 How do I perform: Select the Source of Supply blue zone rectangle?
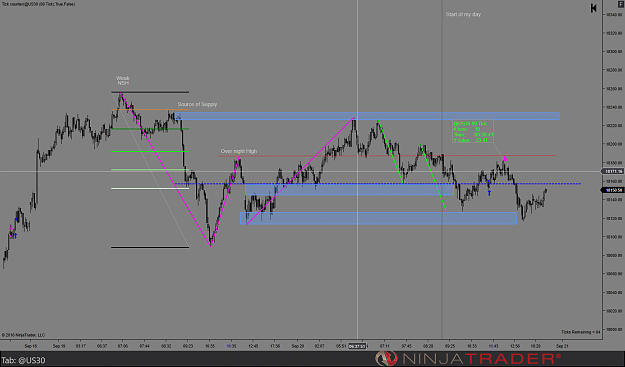point(368,116)
